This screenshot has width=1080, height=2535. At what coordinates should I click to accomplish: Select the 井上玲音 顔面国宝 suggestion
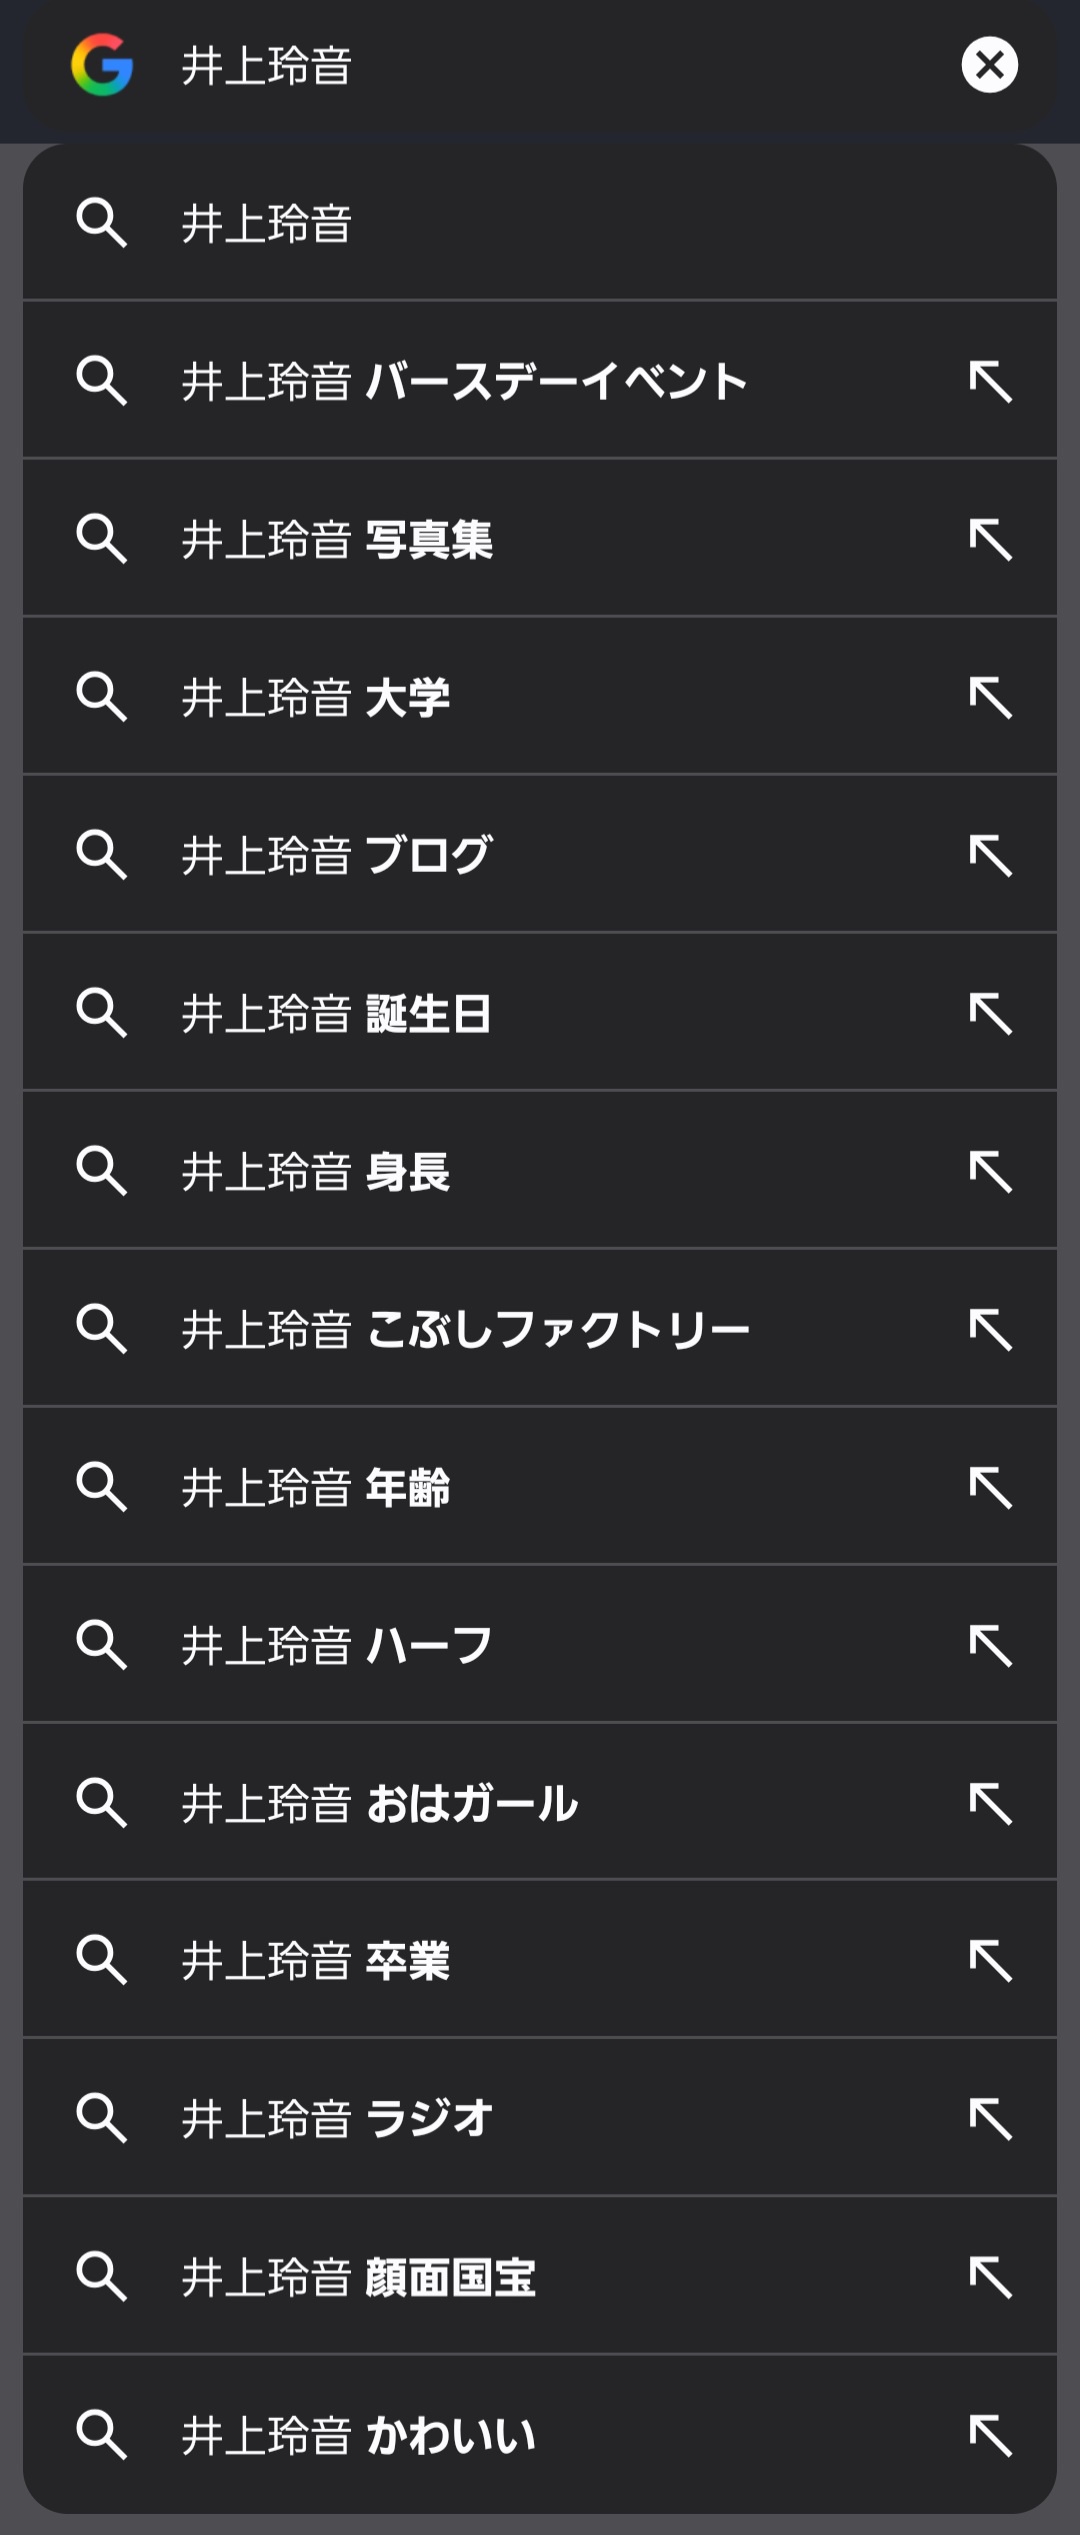click(x=540, y=2276)
